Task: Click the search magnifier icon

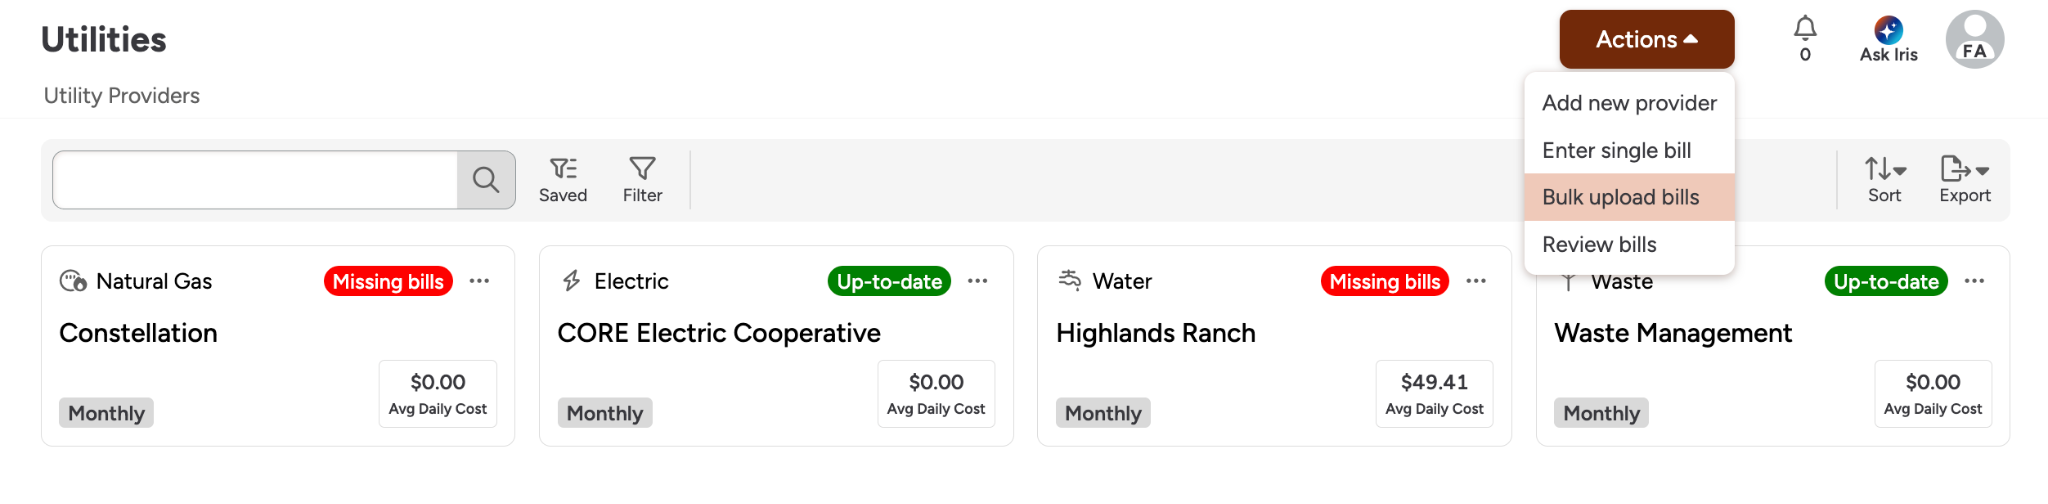Action: [486, 180]
